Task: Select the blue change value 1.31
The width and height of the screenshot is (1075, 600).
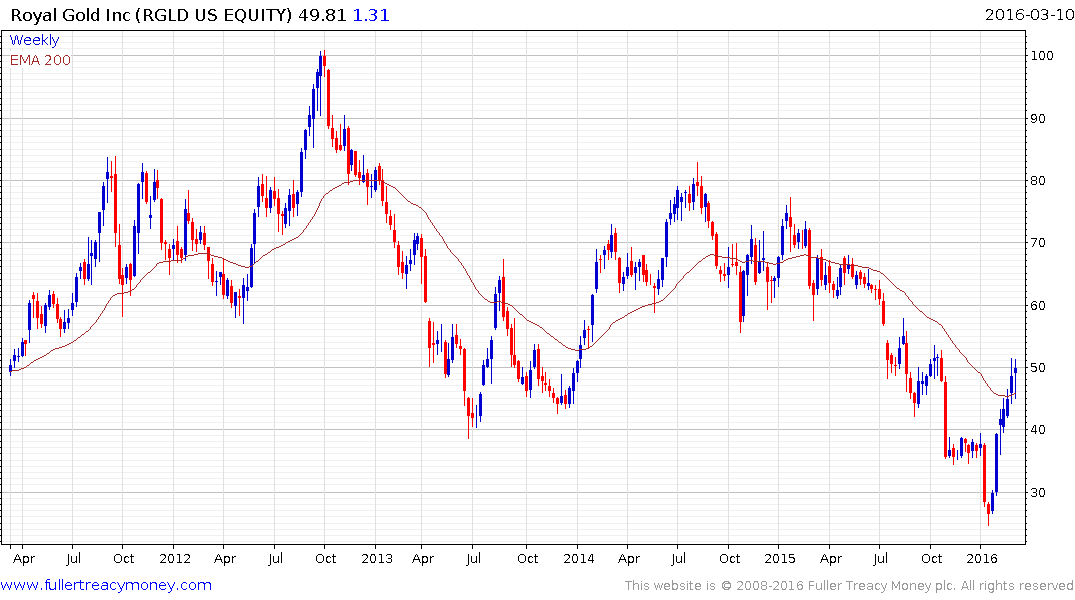Action: (x=371, y=15)
